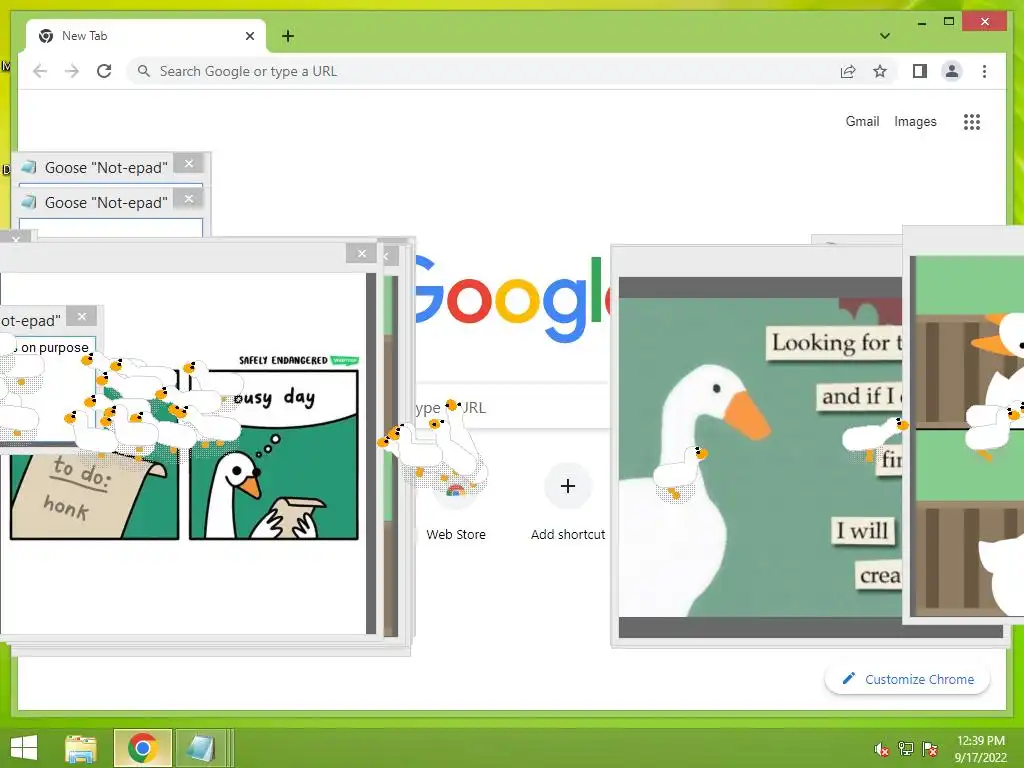Viewport: 1024px width, 768px height.
Task: Click Customize Chrome button
Action: pos(908,679)
